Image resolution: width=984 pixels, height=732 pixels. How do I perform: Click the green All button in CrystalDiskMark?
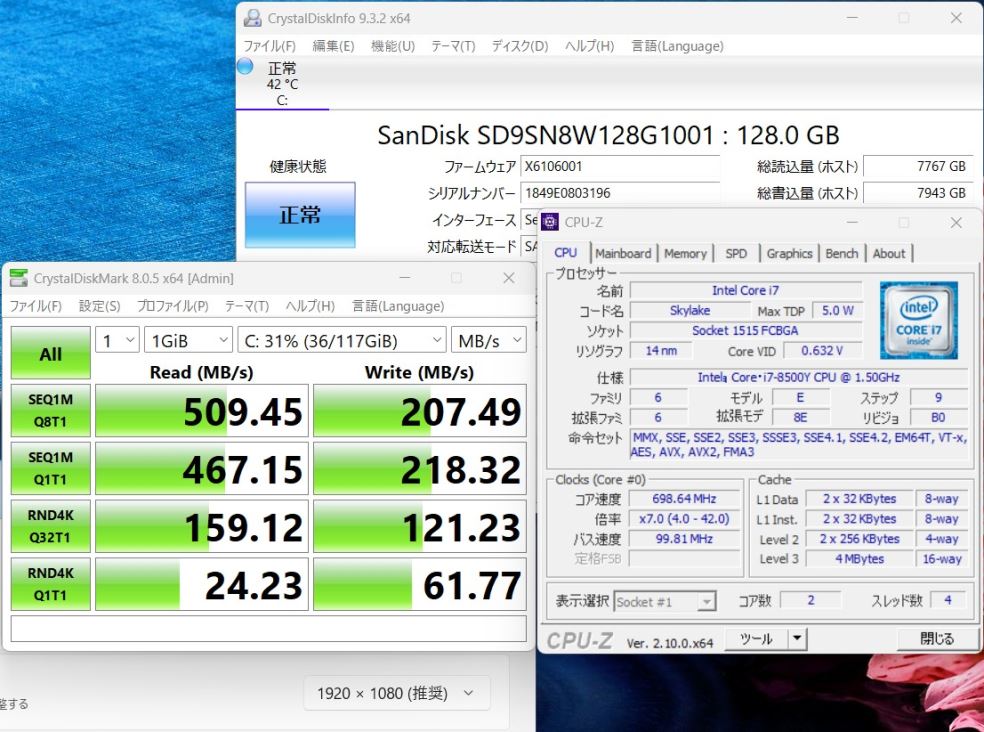[50, 353]
